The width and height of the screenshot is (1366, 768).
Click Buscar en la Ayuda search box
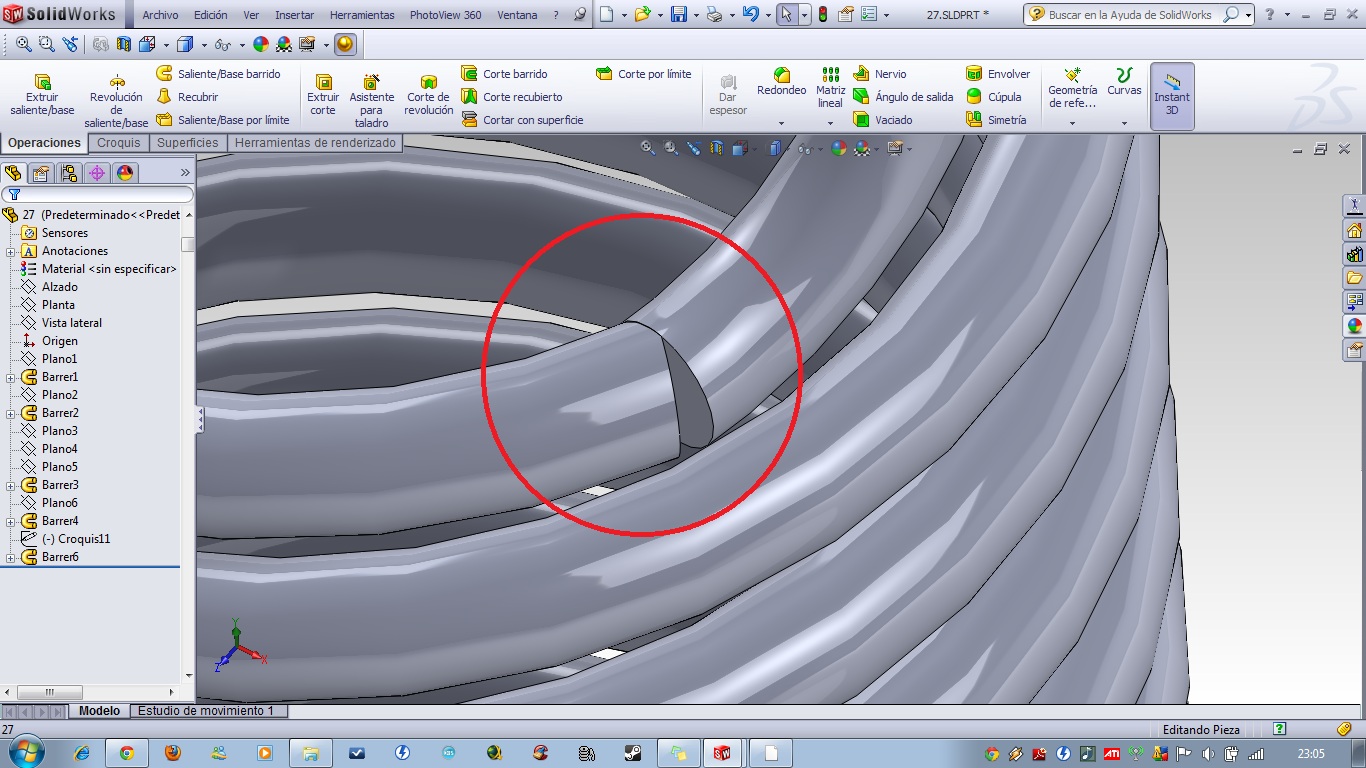coord(1137,15)
